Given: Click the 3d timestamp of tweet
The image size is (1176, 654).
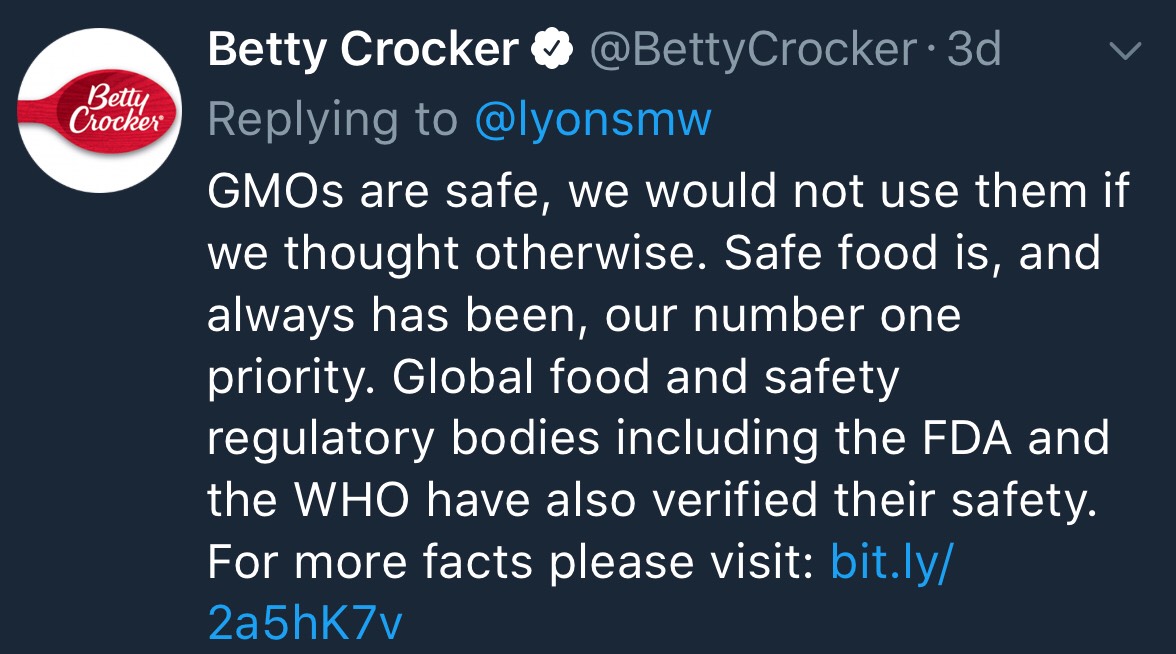Looking at the screenshot, I should (973, 50).
